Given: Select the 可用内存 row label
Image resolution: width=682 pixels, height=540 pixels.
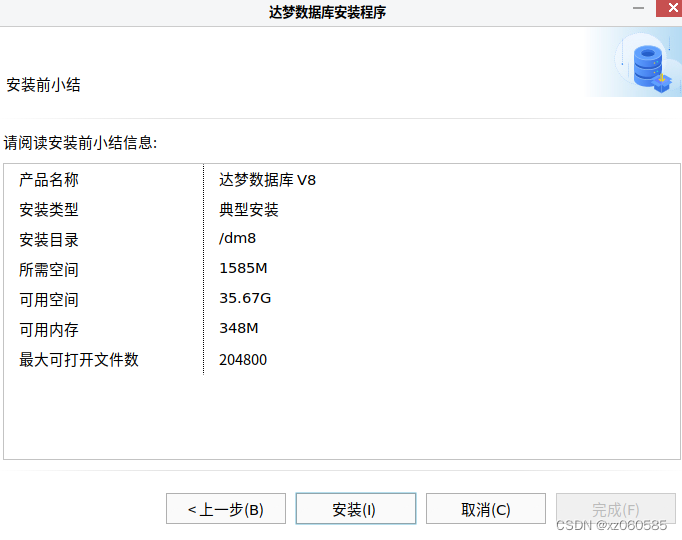Looking at the screenshot, I should pyautogui.click(x=49, y=330).
